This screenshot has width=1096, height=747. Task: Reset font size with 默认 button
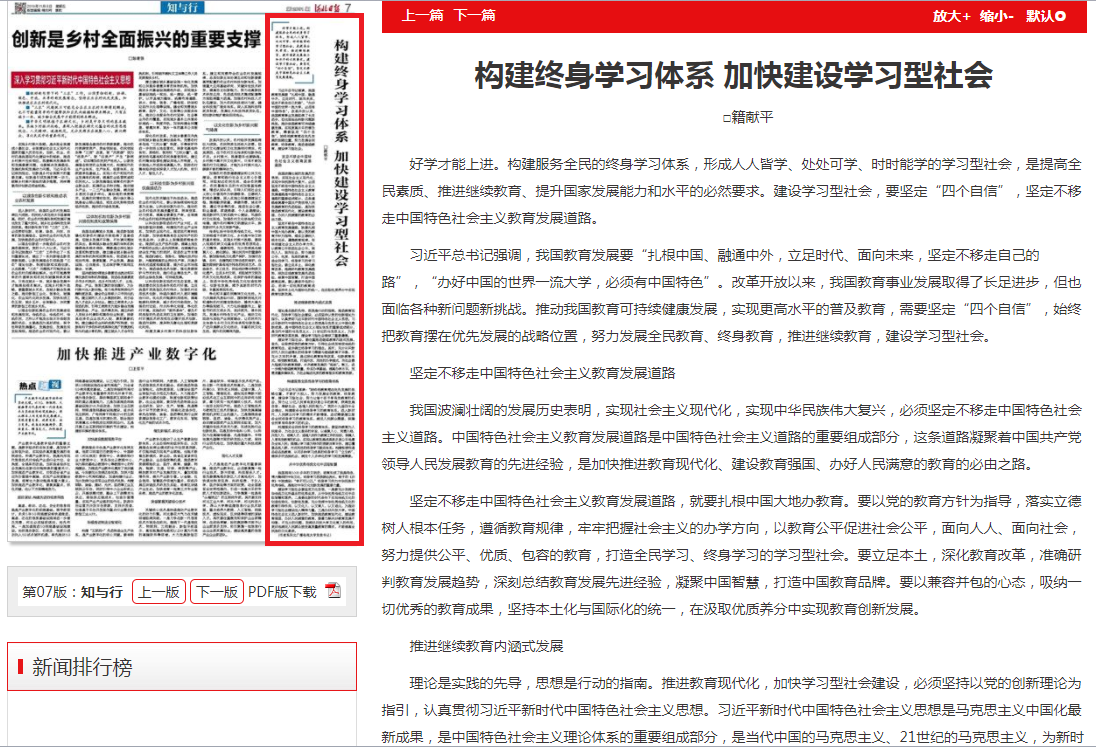1046,16
